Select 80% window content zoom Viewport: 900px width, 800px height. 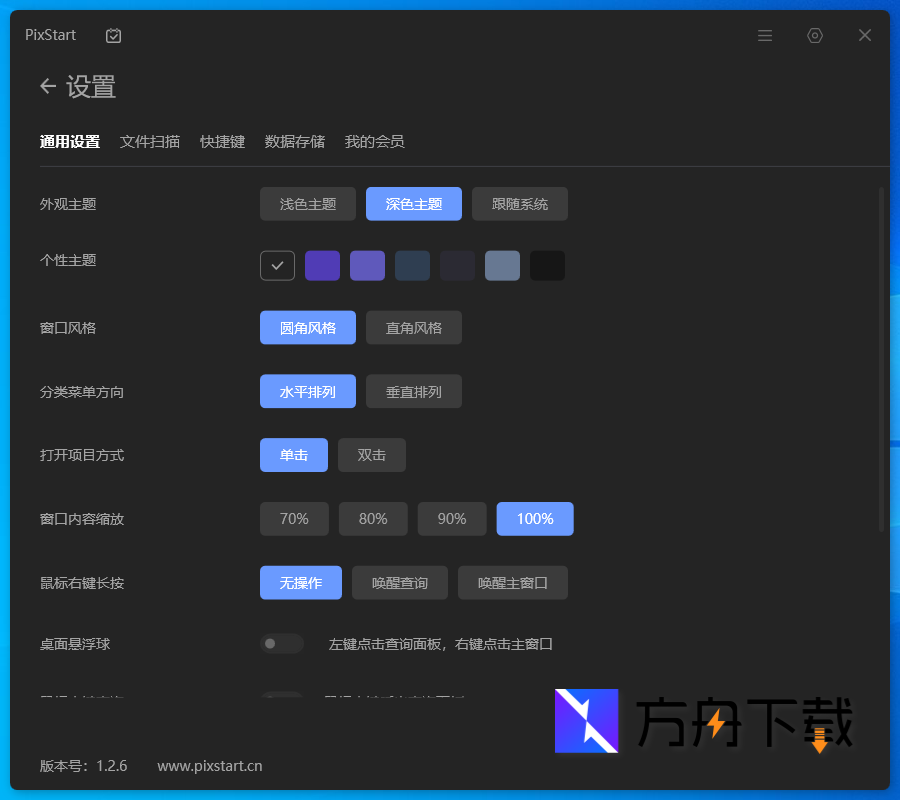tap(373, 518)
